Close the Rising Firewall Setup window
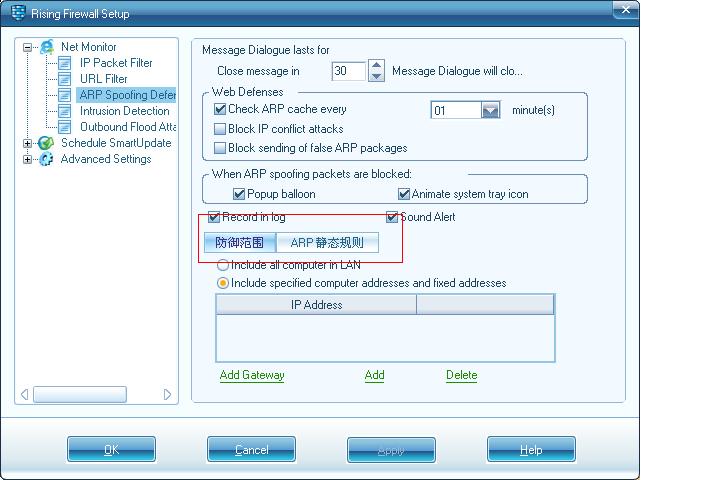This screenshot has height=480, width=720. pyautogui.click(x=625, y=10)
